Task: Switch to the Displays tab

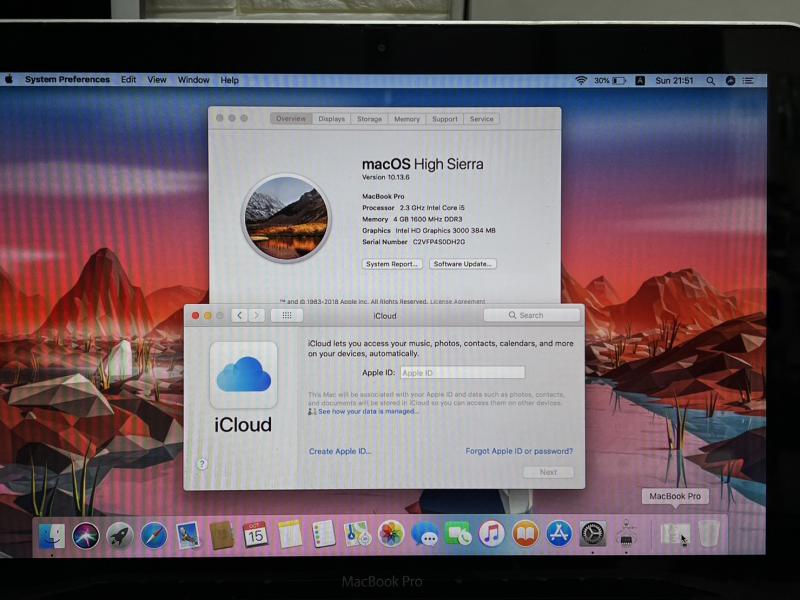Action: (x=331, y=119)
